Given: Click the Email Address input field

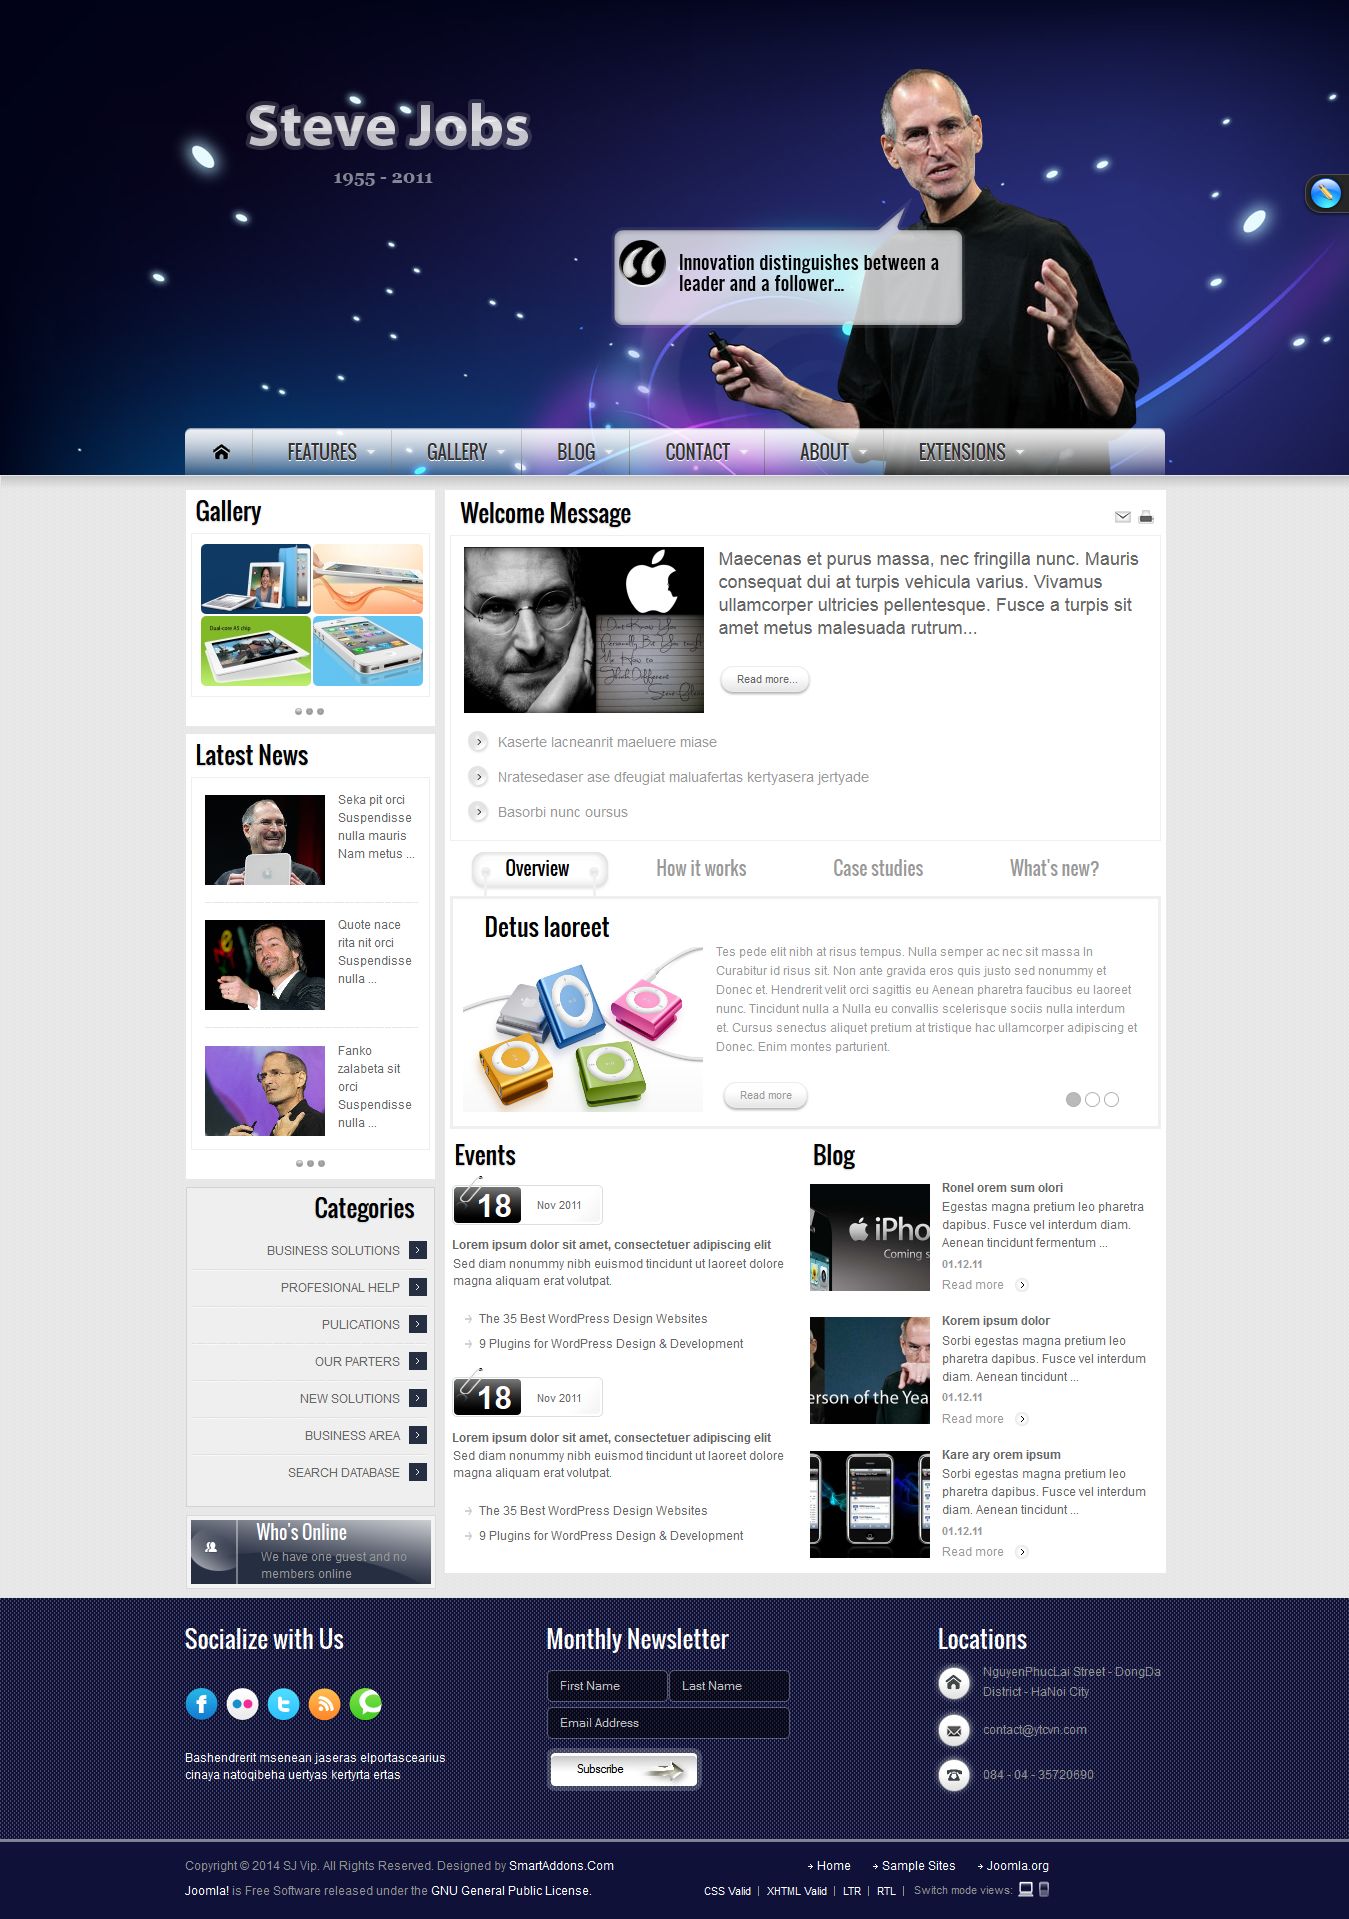Looking at the screenshot, I should [668, 1722].
